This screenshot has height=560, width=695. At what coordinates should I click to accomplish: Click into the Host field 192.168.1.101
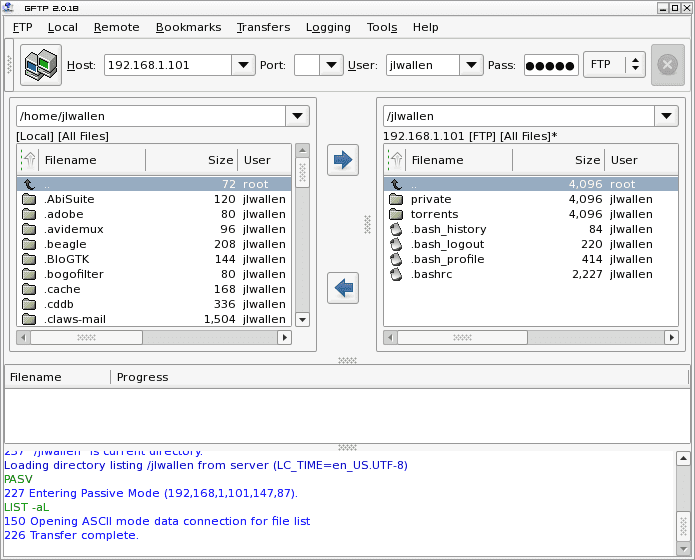pyautogui.click(x=168, y=65)
